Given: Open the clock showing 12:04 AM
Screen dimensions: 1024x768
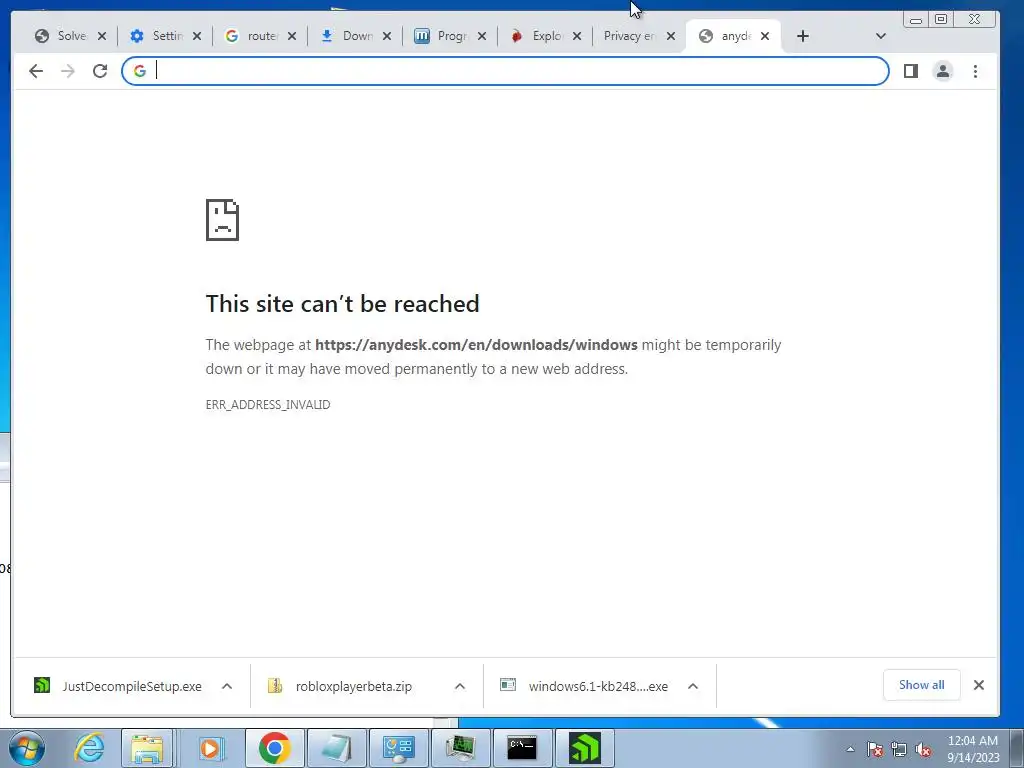Looking at the screenshot, I should pos(973,749).
